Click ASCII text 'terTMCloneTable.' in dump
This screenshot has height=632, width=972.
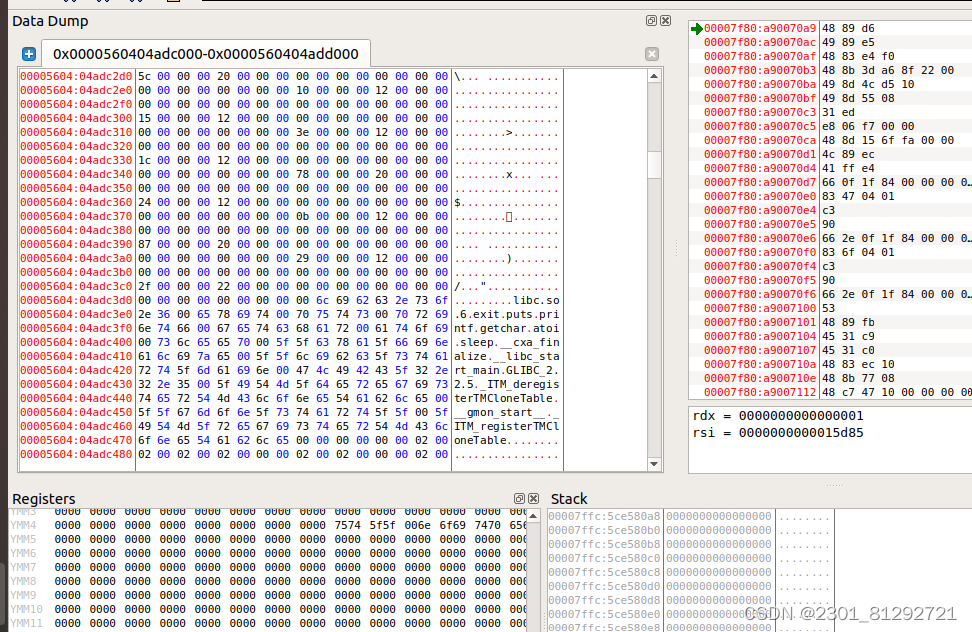click(506, 398)
